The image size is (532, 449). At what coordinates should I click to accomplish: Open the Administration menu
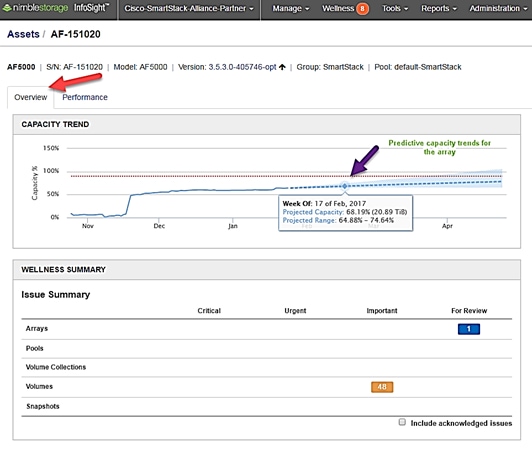498,8
